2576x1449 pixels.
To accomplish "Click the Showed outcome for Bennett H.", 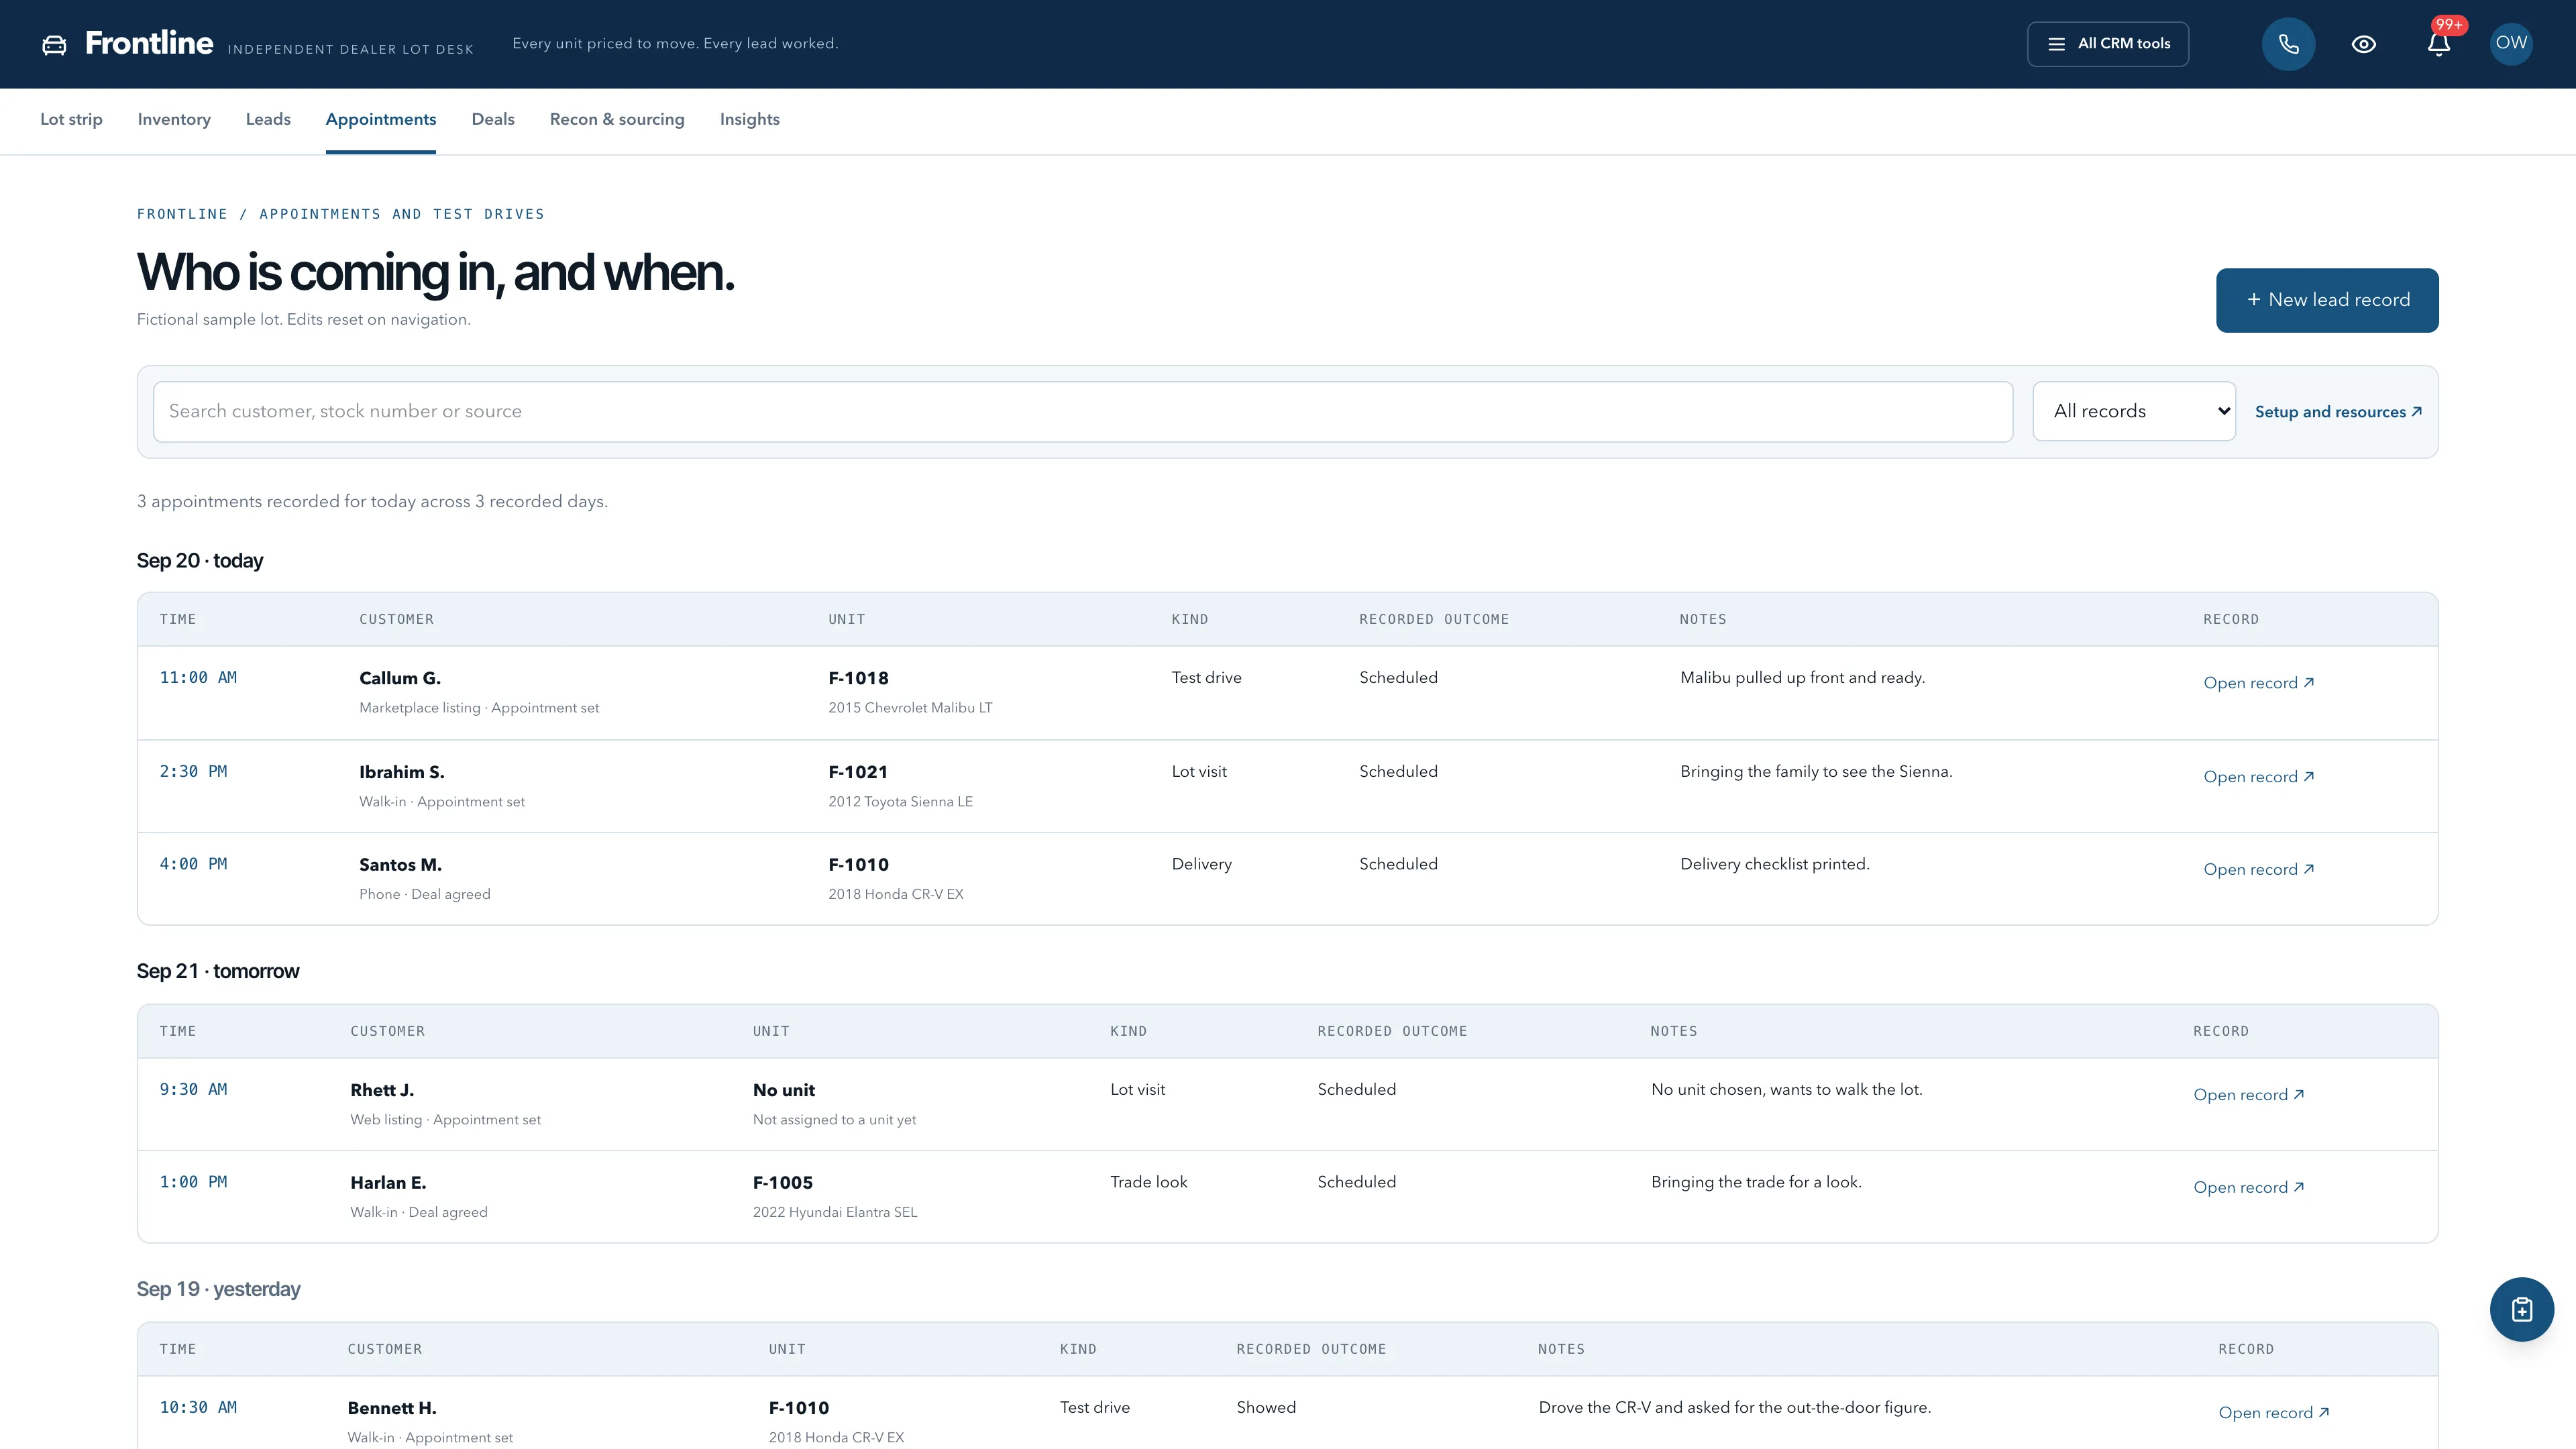I will [x=1265, y=1407].
